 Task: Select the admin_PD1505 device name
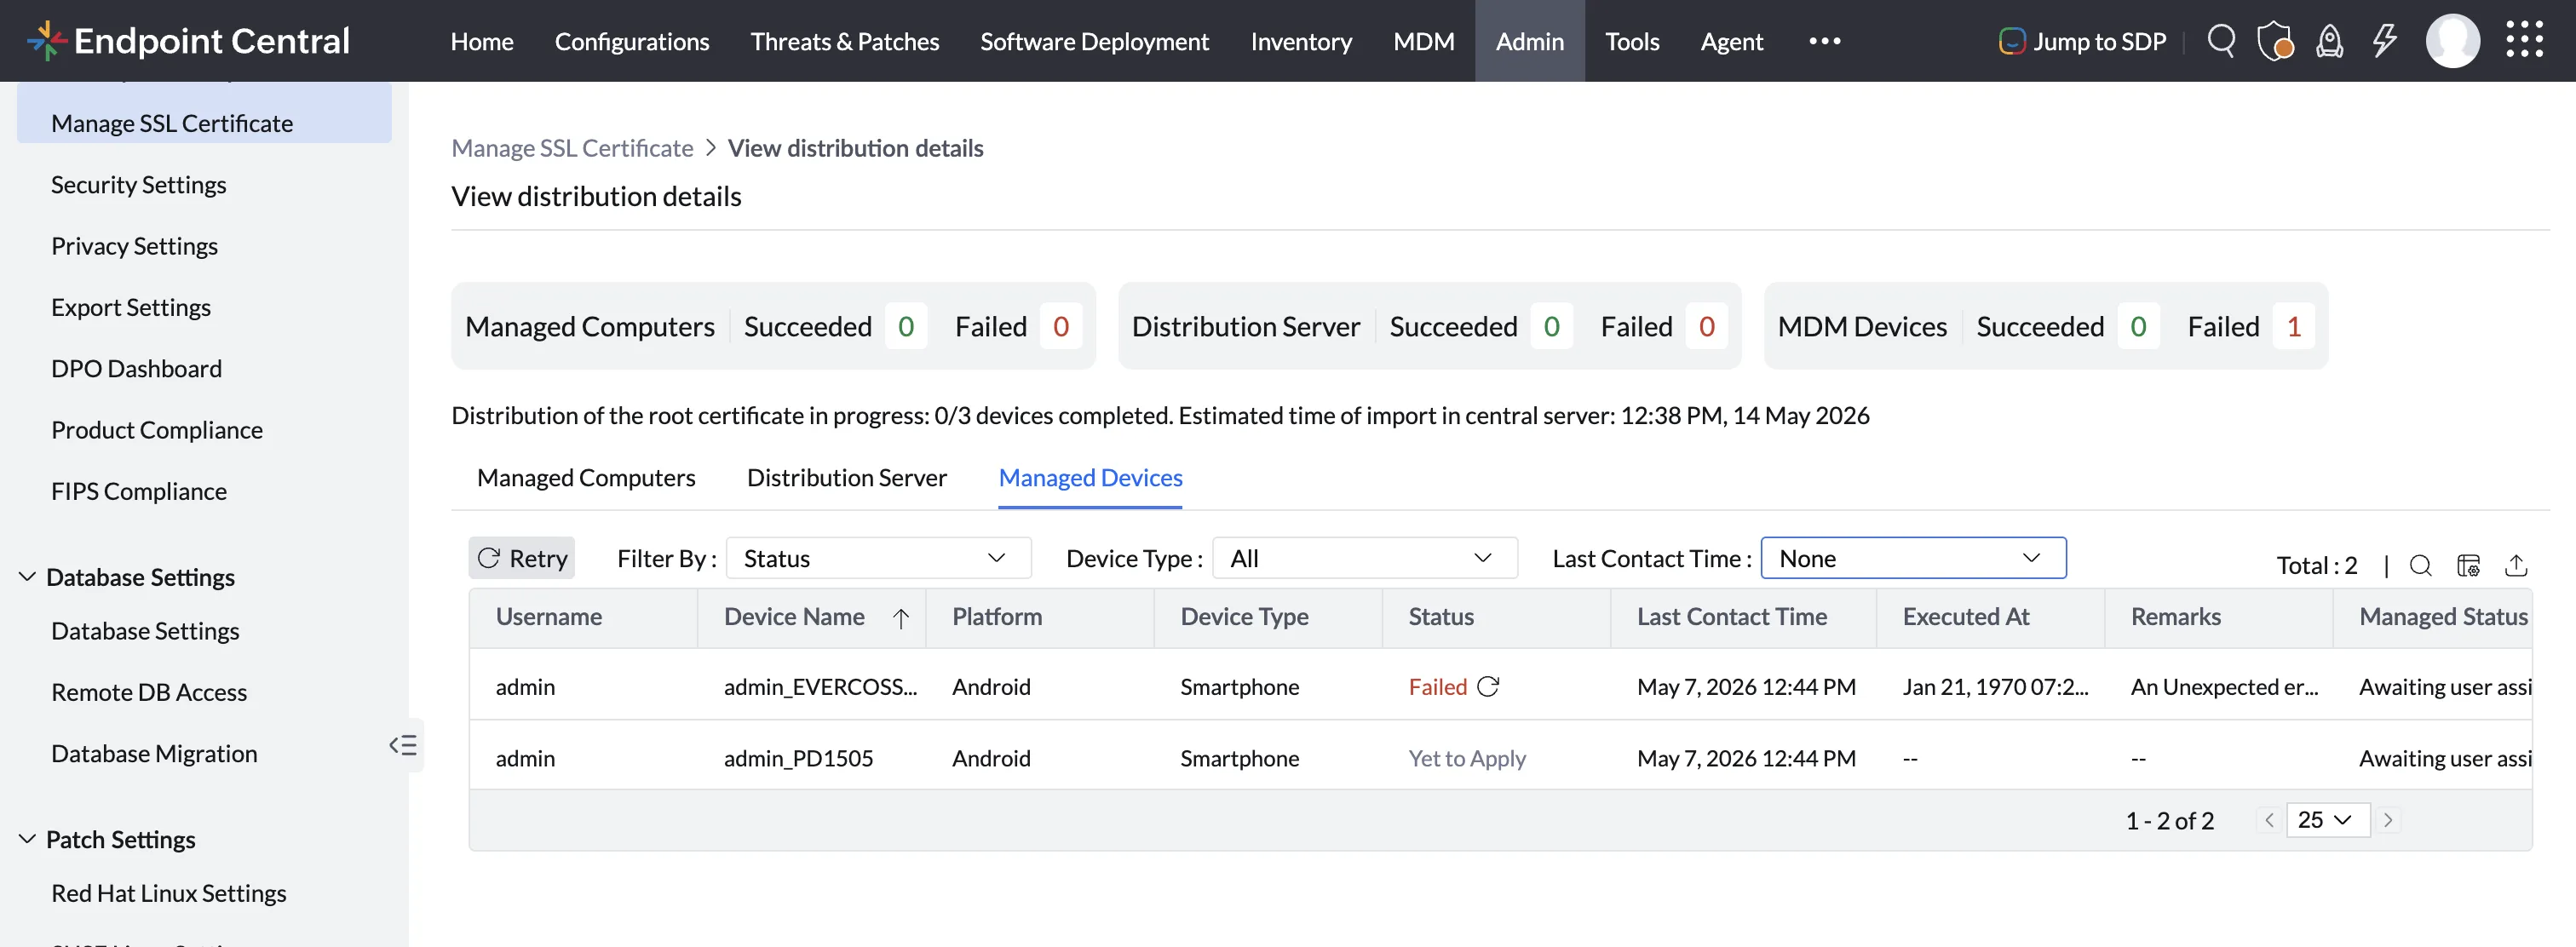pyautogui.click(x=798, y=758)
